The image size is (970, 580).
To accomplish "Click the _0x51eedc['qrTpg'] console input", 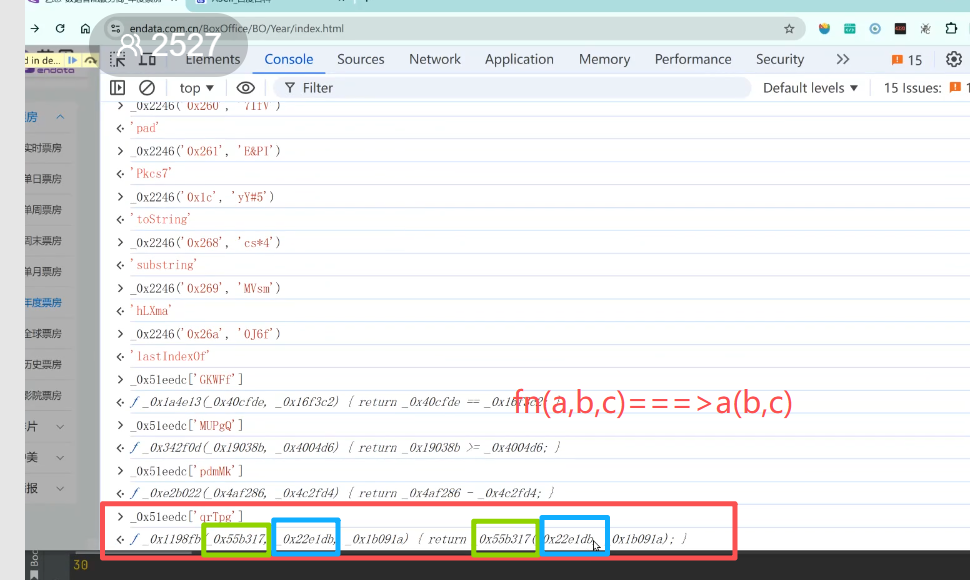I will (187, 517).
